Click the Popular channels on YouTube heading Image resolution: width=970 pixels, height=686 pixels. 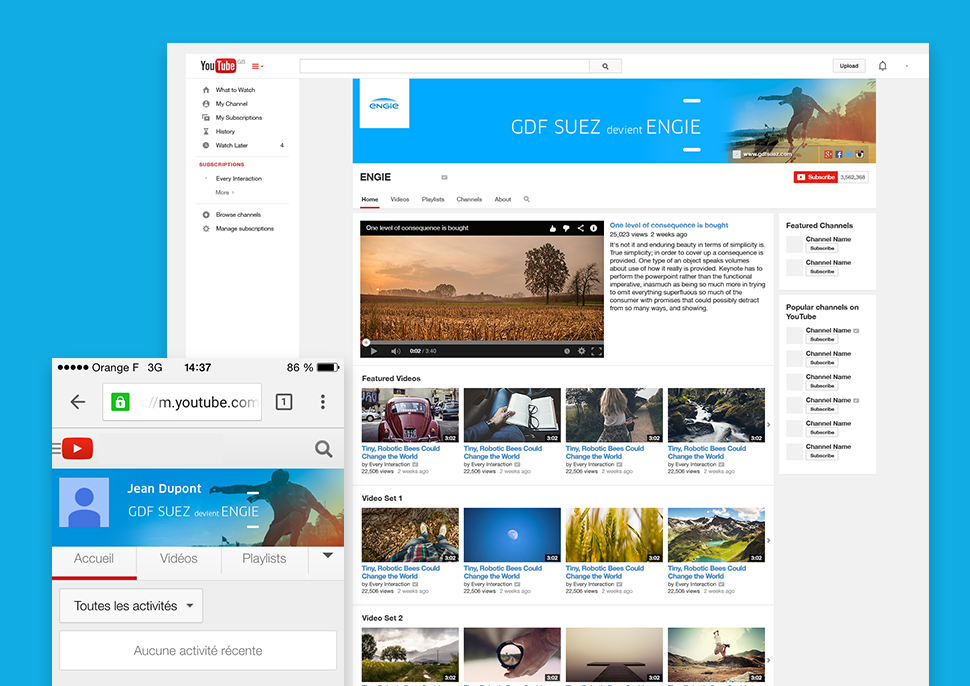[822, 312]
